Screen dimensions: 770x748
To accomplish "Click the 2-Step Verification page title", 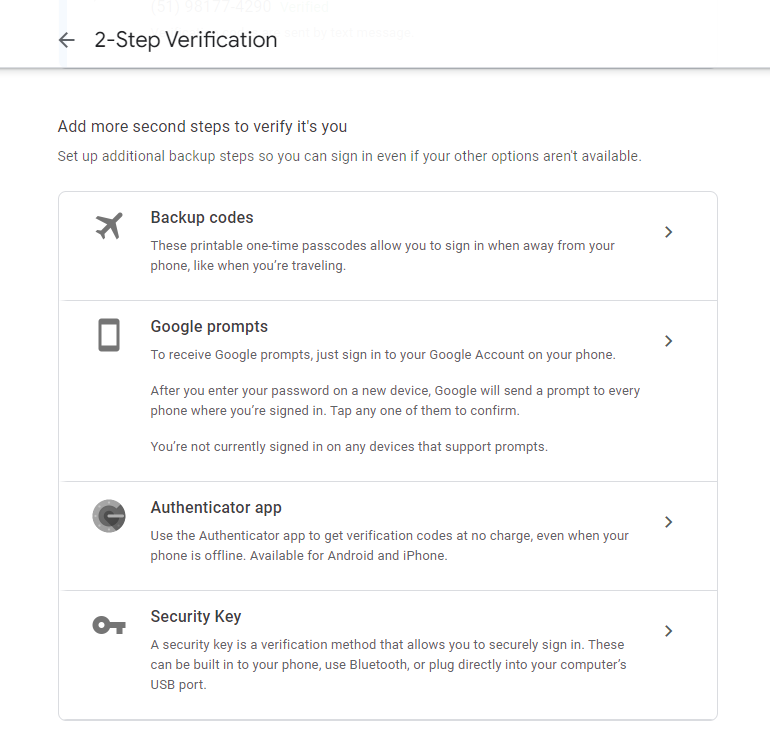I will tap(186, 40).
